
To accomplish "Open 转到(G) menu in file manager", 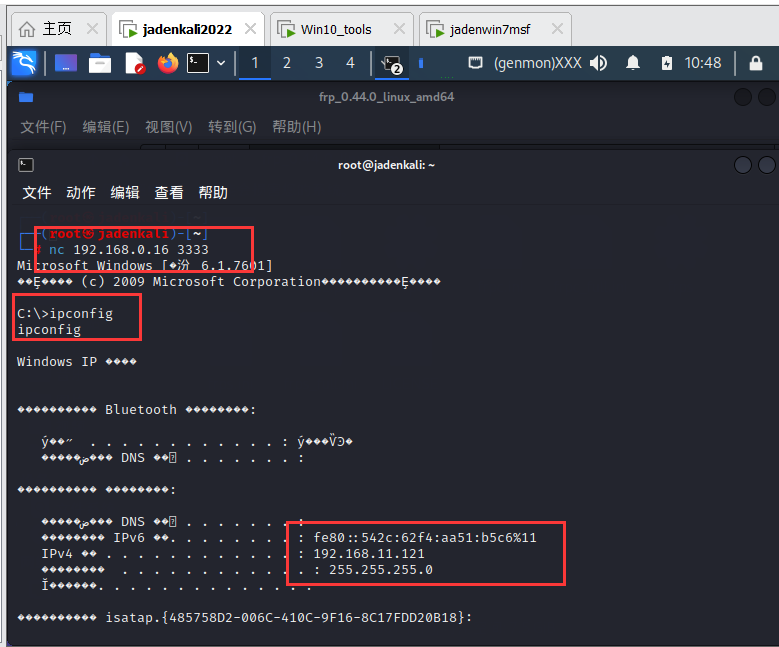I will click(x=232, y=127).
